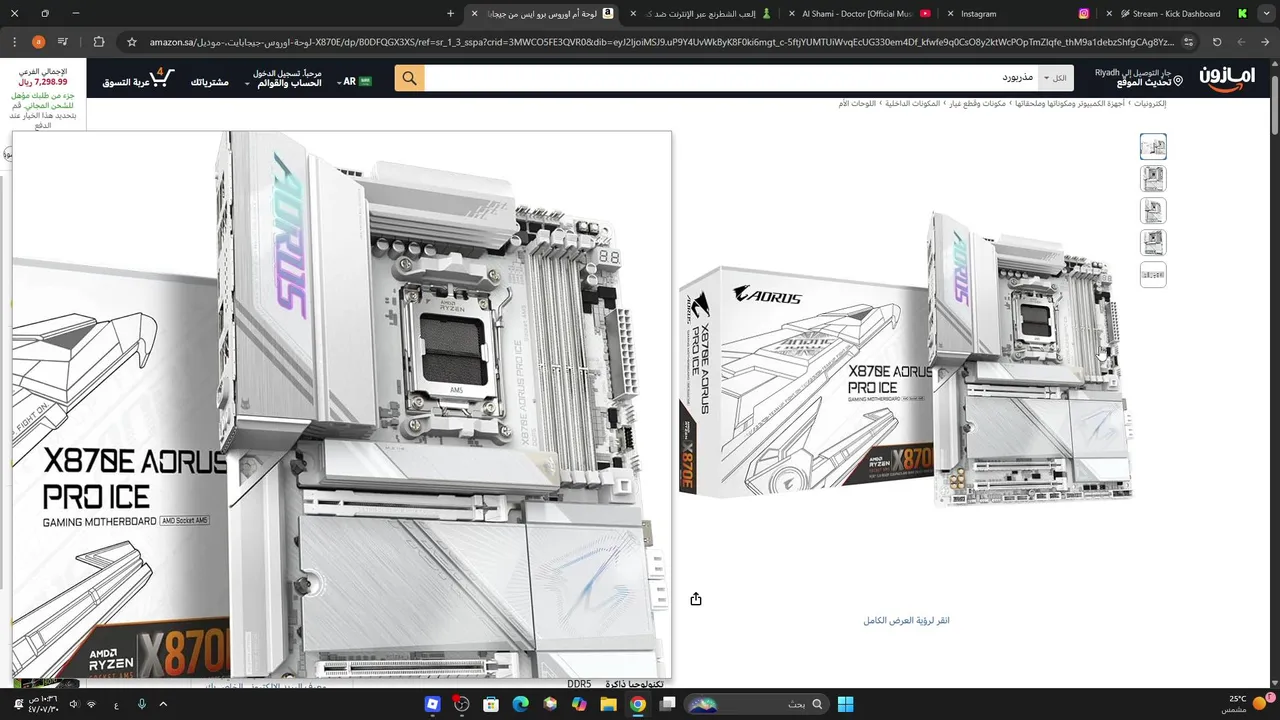The width and height of the screenshot is (1280, 720).
Task: Open the search category dropdown
Action: 1055,78
